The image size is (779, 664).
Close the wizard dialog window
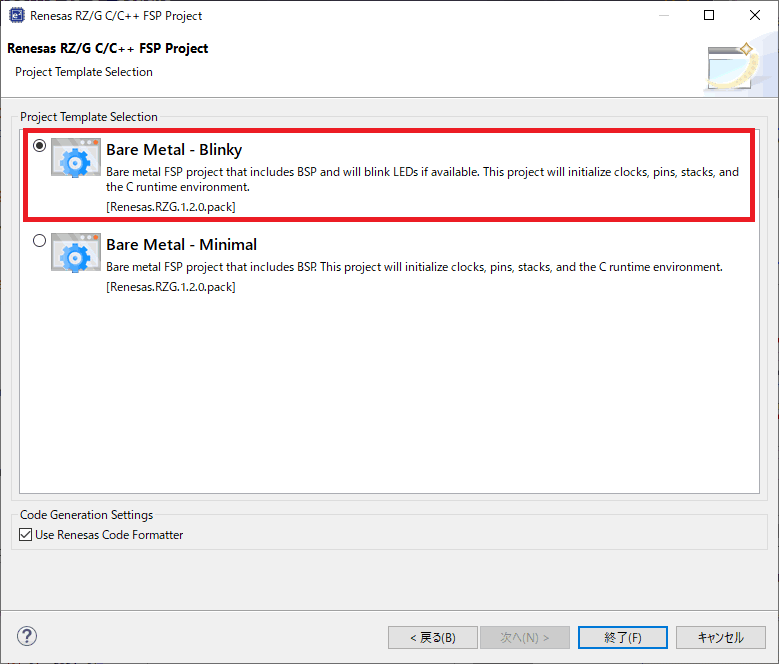pyautogui.click(x=755, y=15)
